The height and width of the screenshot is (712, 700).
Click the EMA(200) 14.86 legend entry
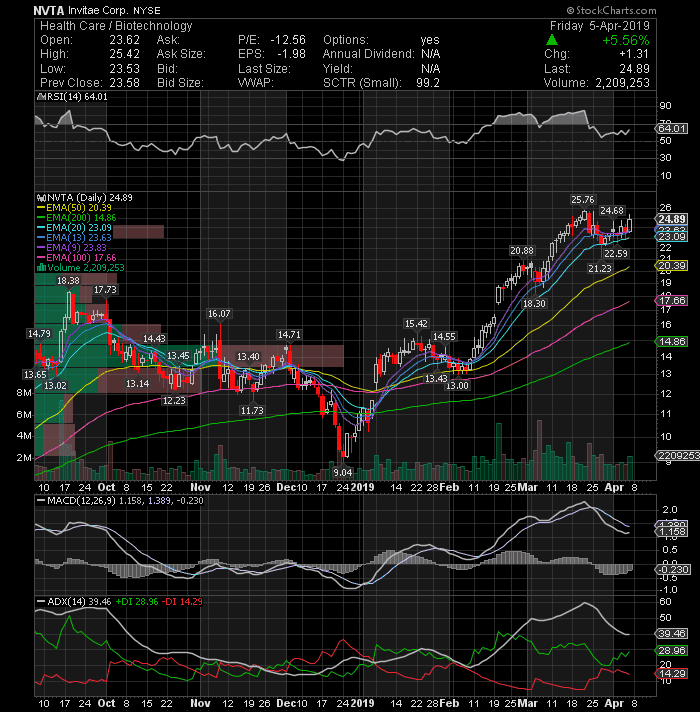point(77,218)
